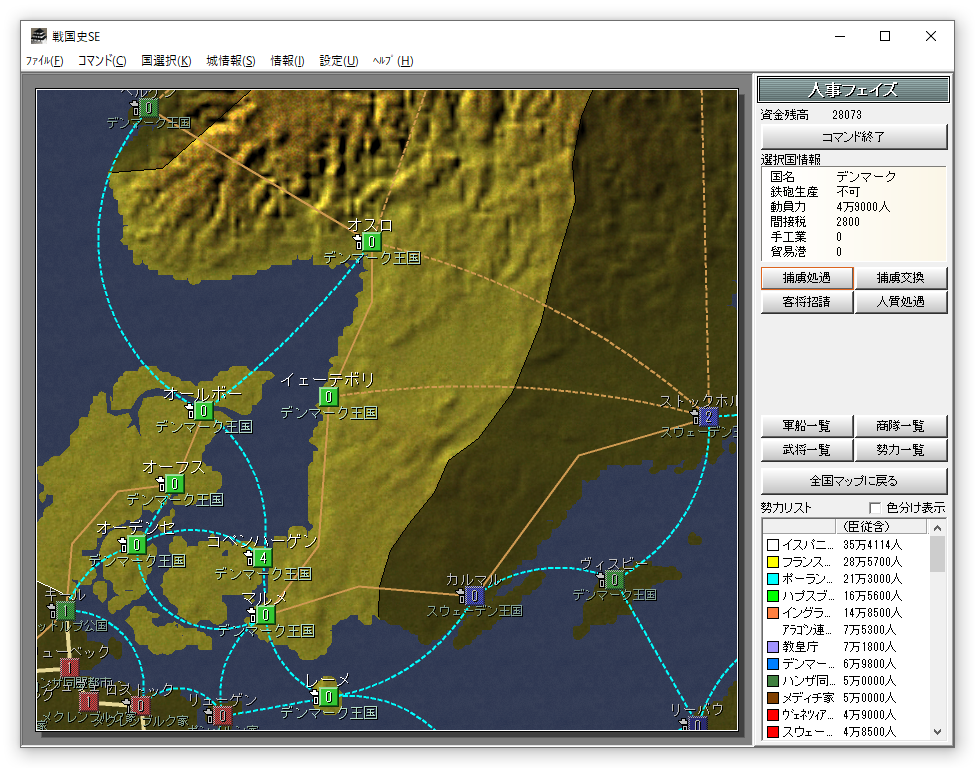Open the 武将一覧 list

[807, 451]
